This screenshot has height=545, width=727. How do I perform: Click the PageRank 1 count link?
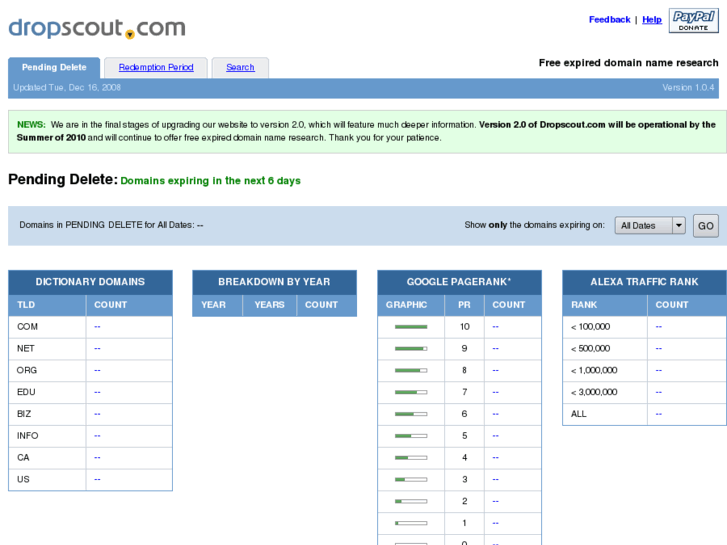coord(496,523)
